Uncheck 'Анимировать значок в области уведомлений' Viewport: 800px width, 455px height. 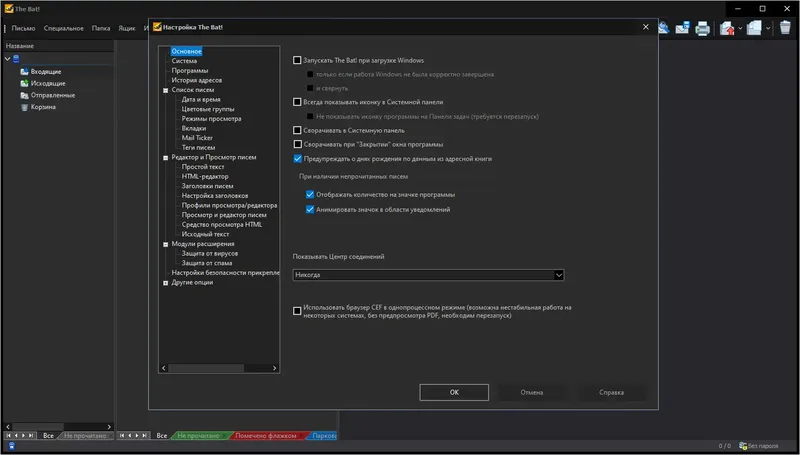click(310, 209)
